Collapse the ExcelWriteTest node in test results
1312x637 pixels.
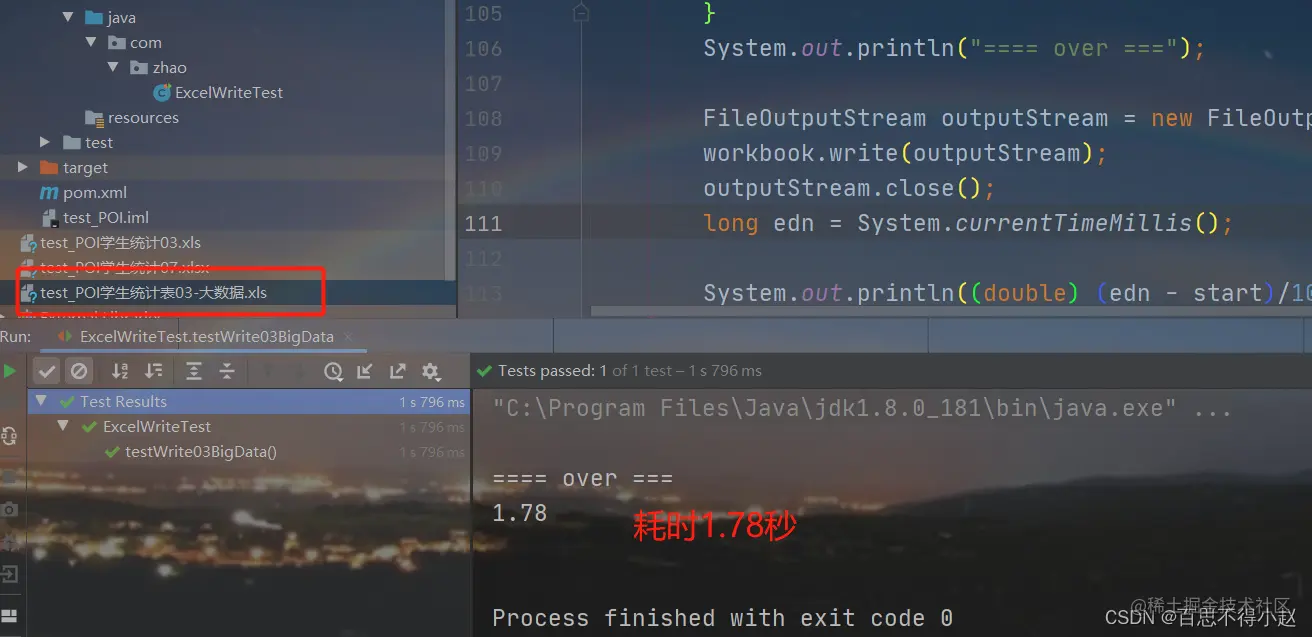point(63,426)
